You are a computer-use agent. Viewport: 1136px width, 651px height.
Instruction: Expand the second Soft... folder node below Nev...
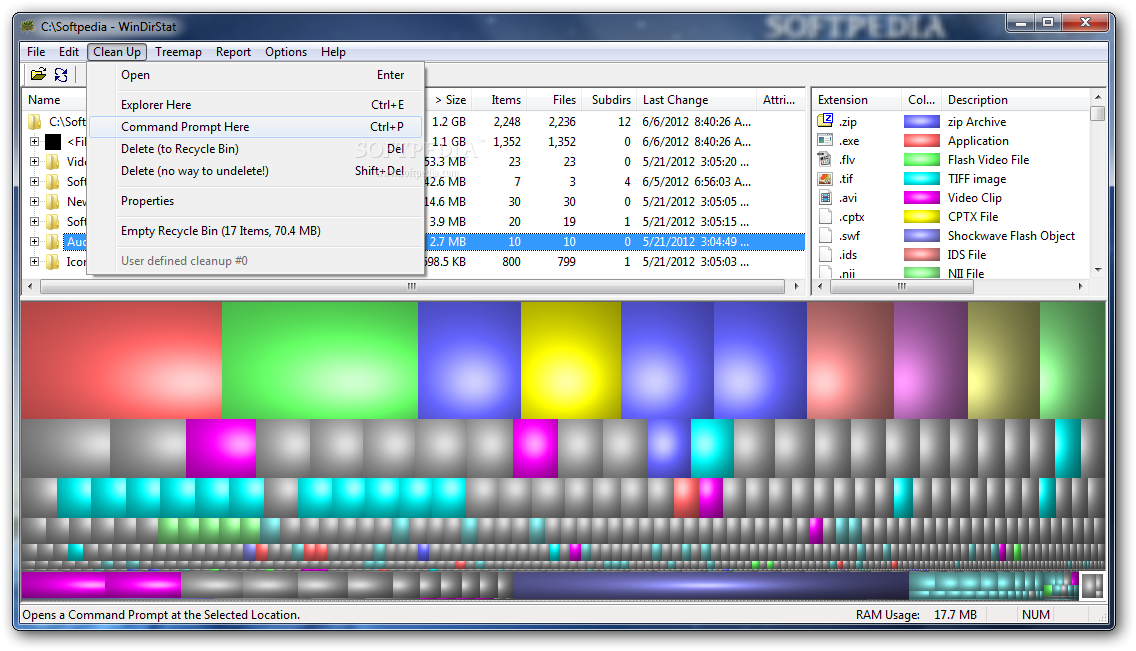click(x=34, y=222)
